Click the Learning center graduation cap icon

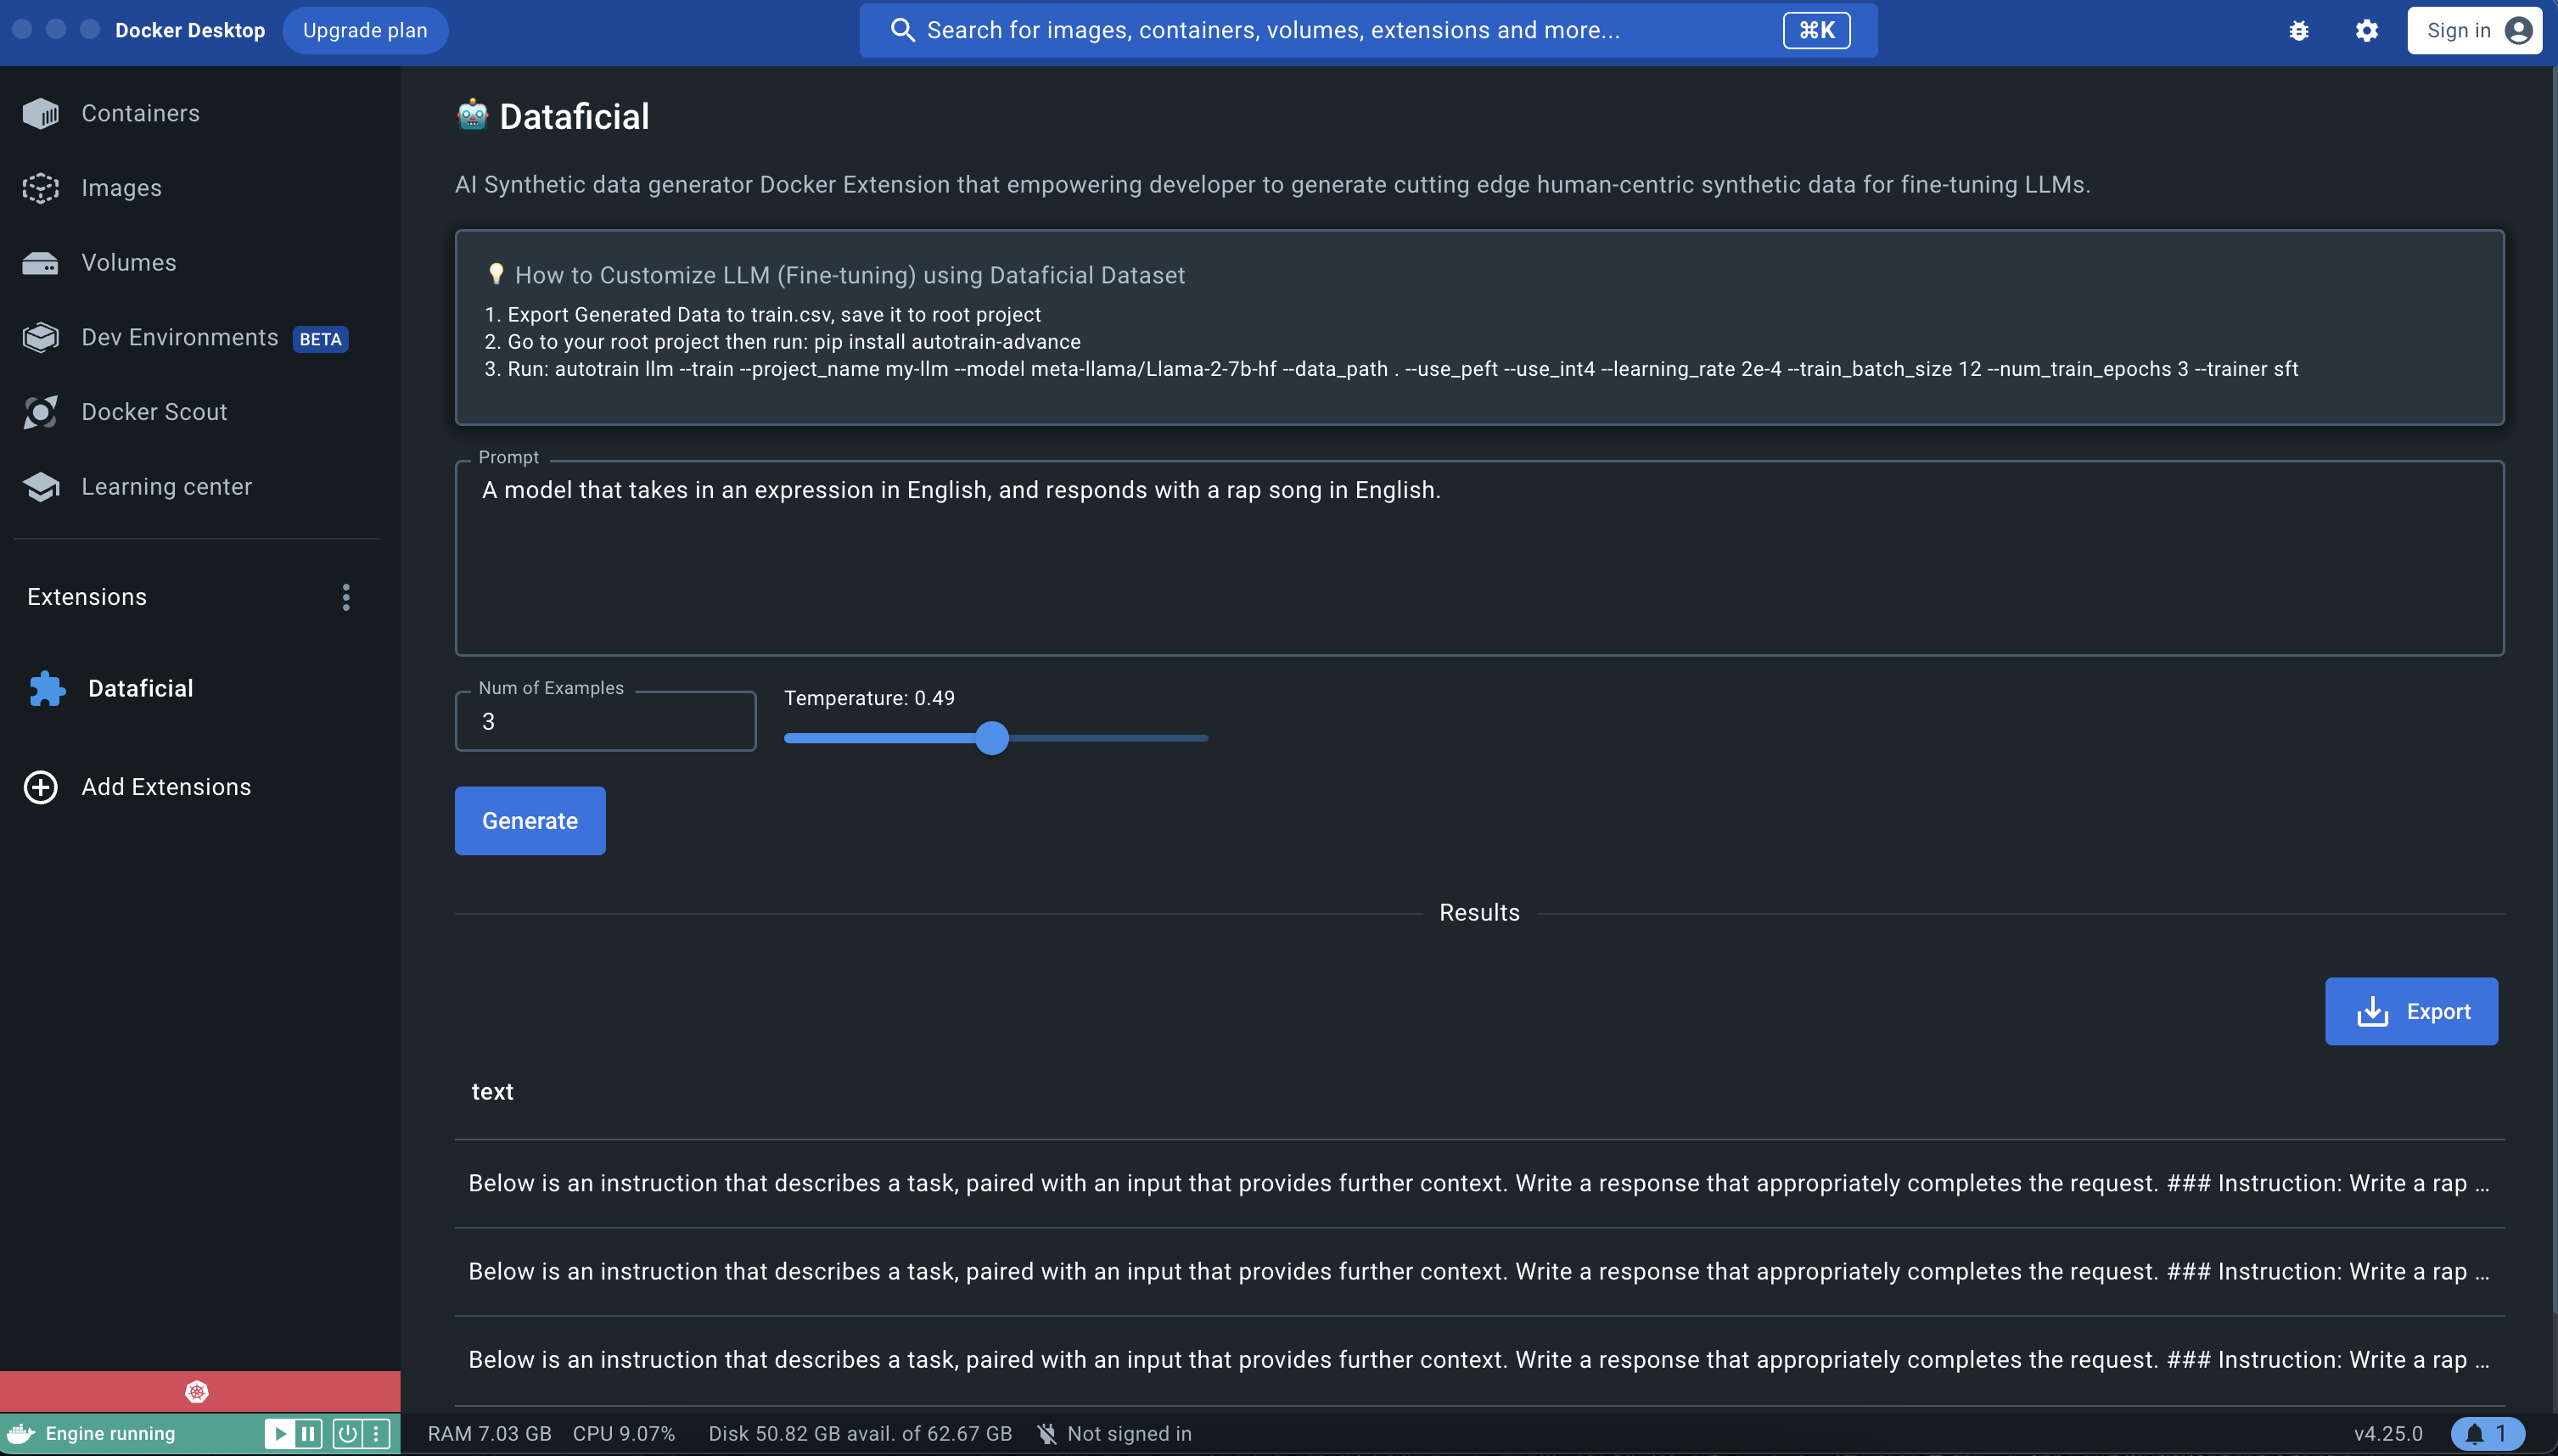(40, 487)
